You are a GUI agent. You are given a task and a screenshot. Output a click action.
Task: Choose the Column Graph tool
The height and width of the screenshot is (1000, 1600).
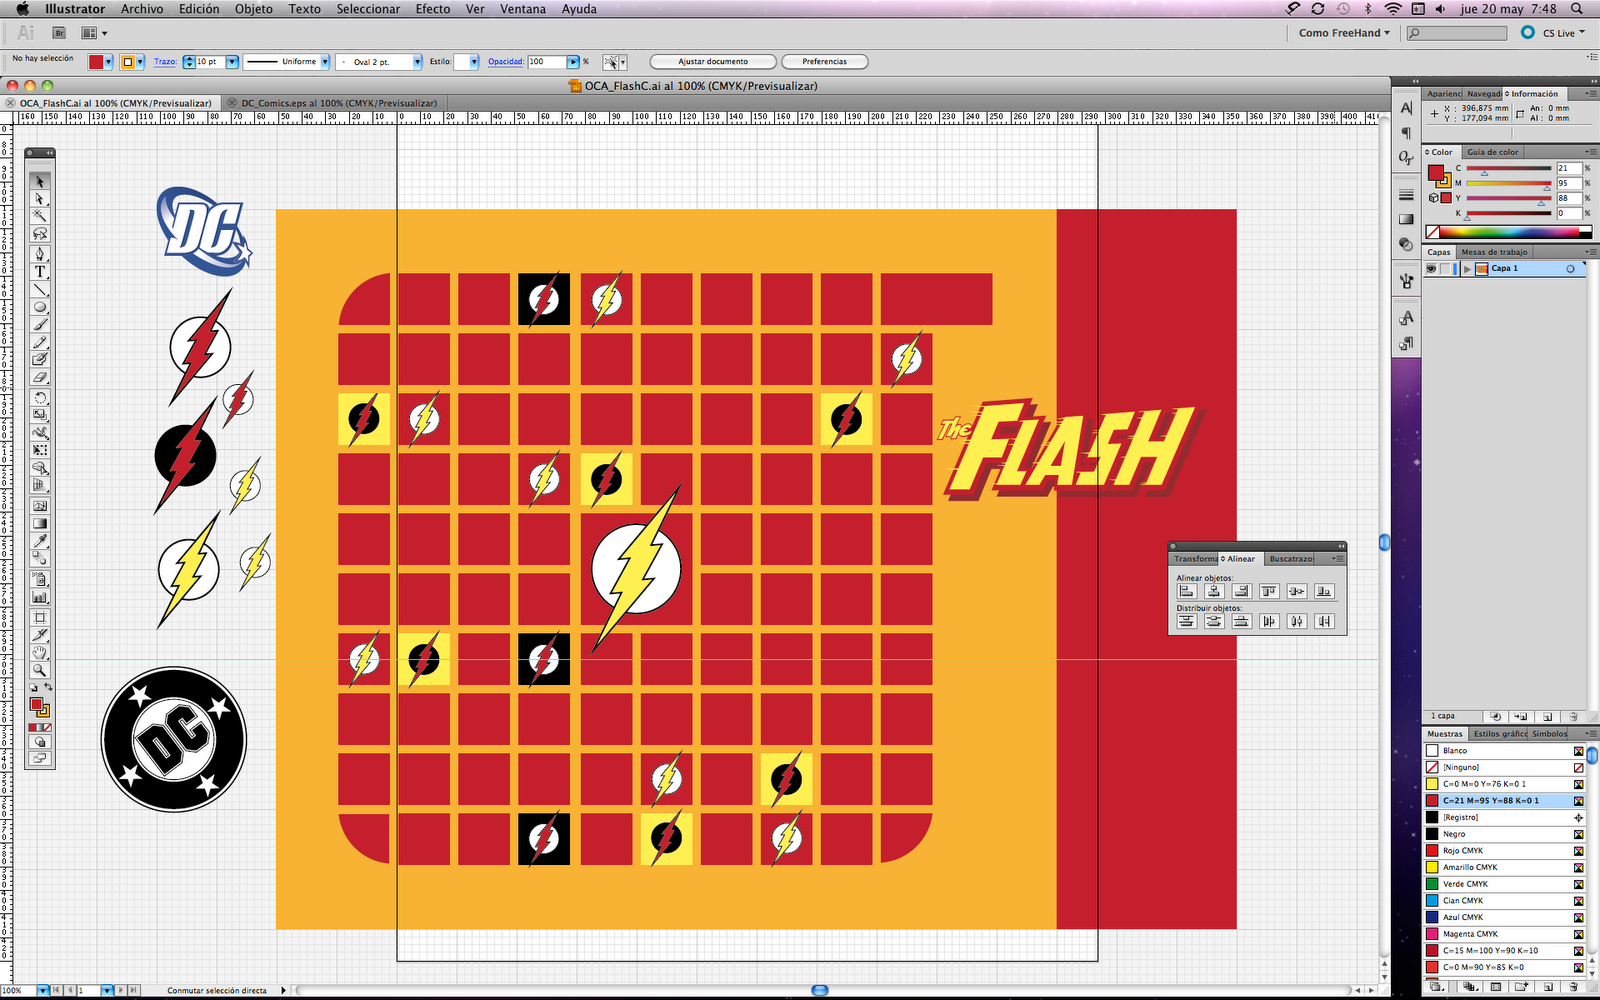coord(40,597)
